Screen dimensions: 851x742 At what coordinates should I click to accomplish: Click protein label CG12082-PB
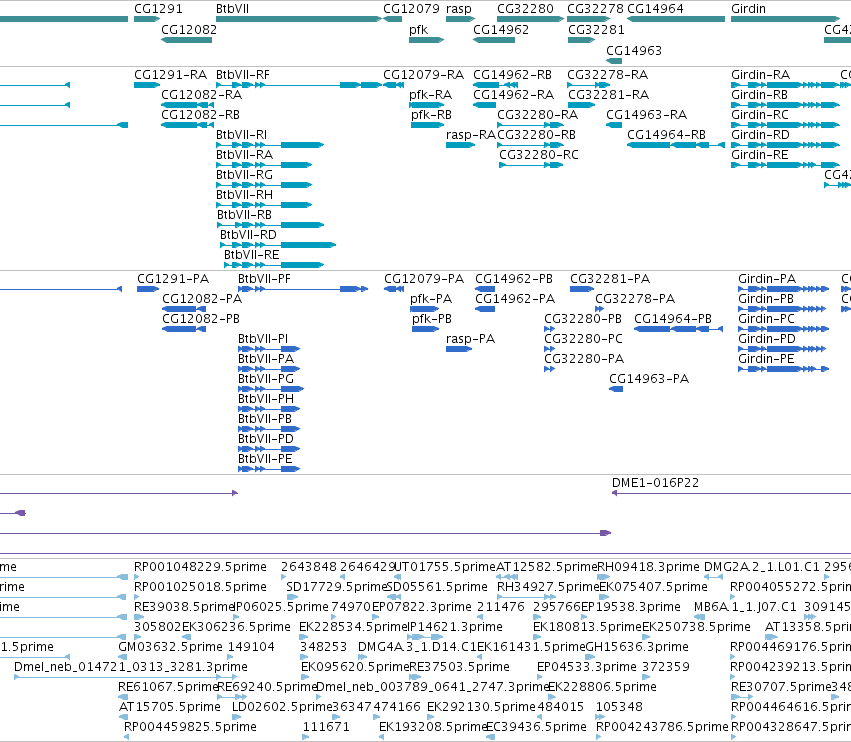[x=201, y=319]
